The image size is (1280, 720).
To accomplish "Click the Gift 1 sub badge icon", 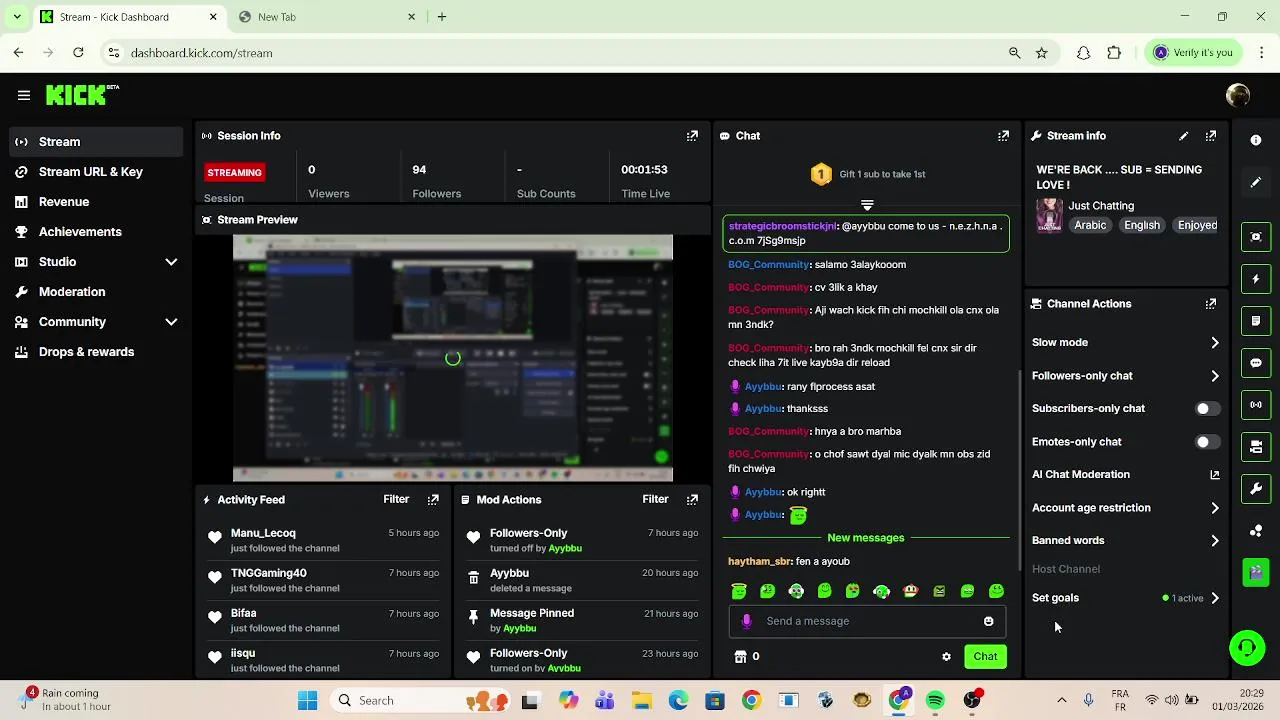I will [x=821, y=175].
